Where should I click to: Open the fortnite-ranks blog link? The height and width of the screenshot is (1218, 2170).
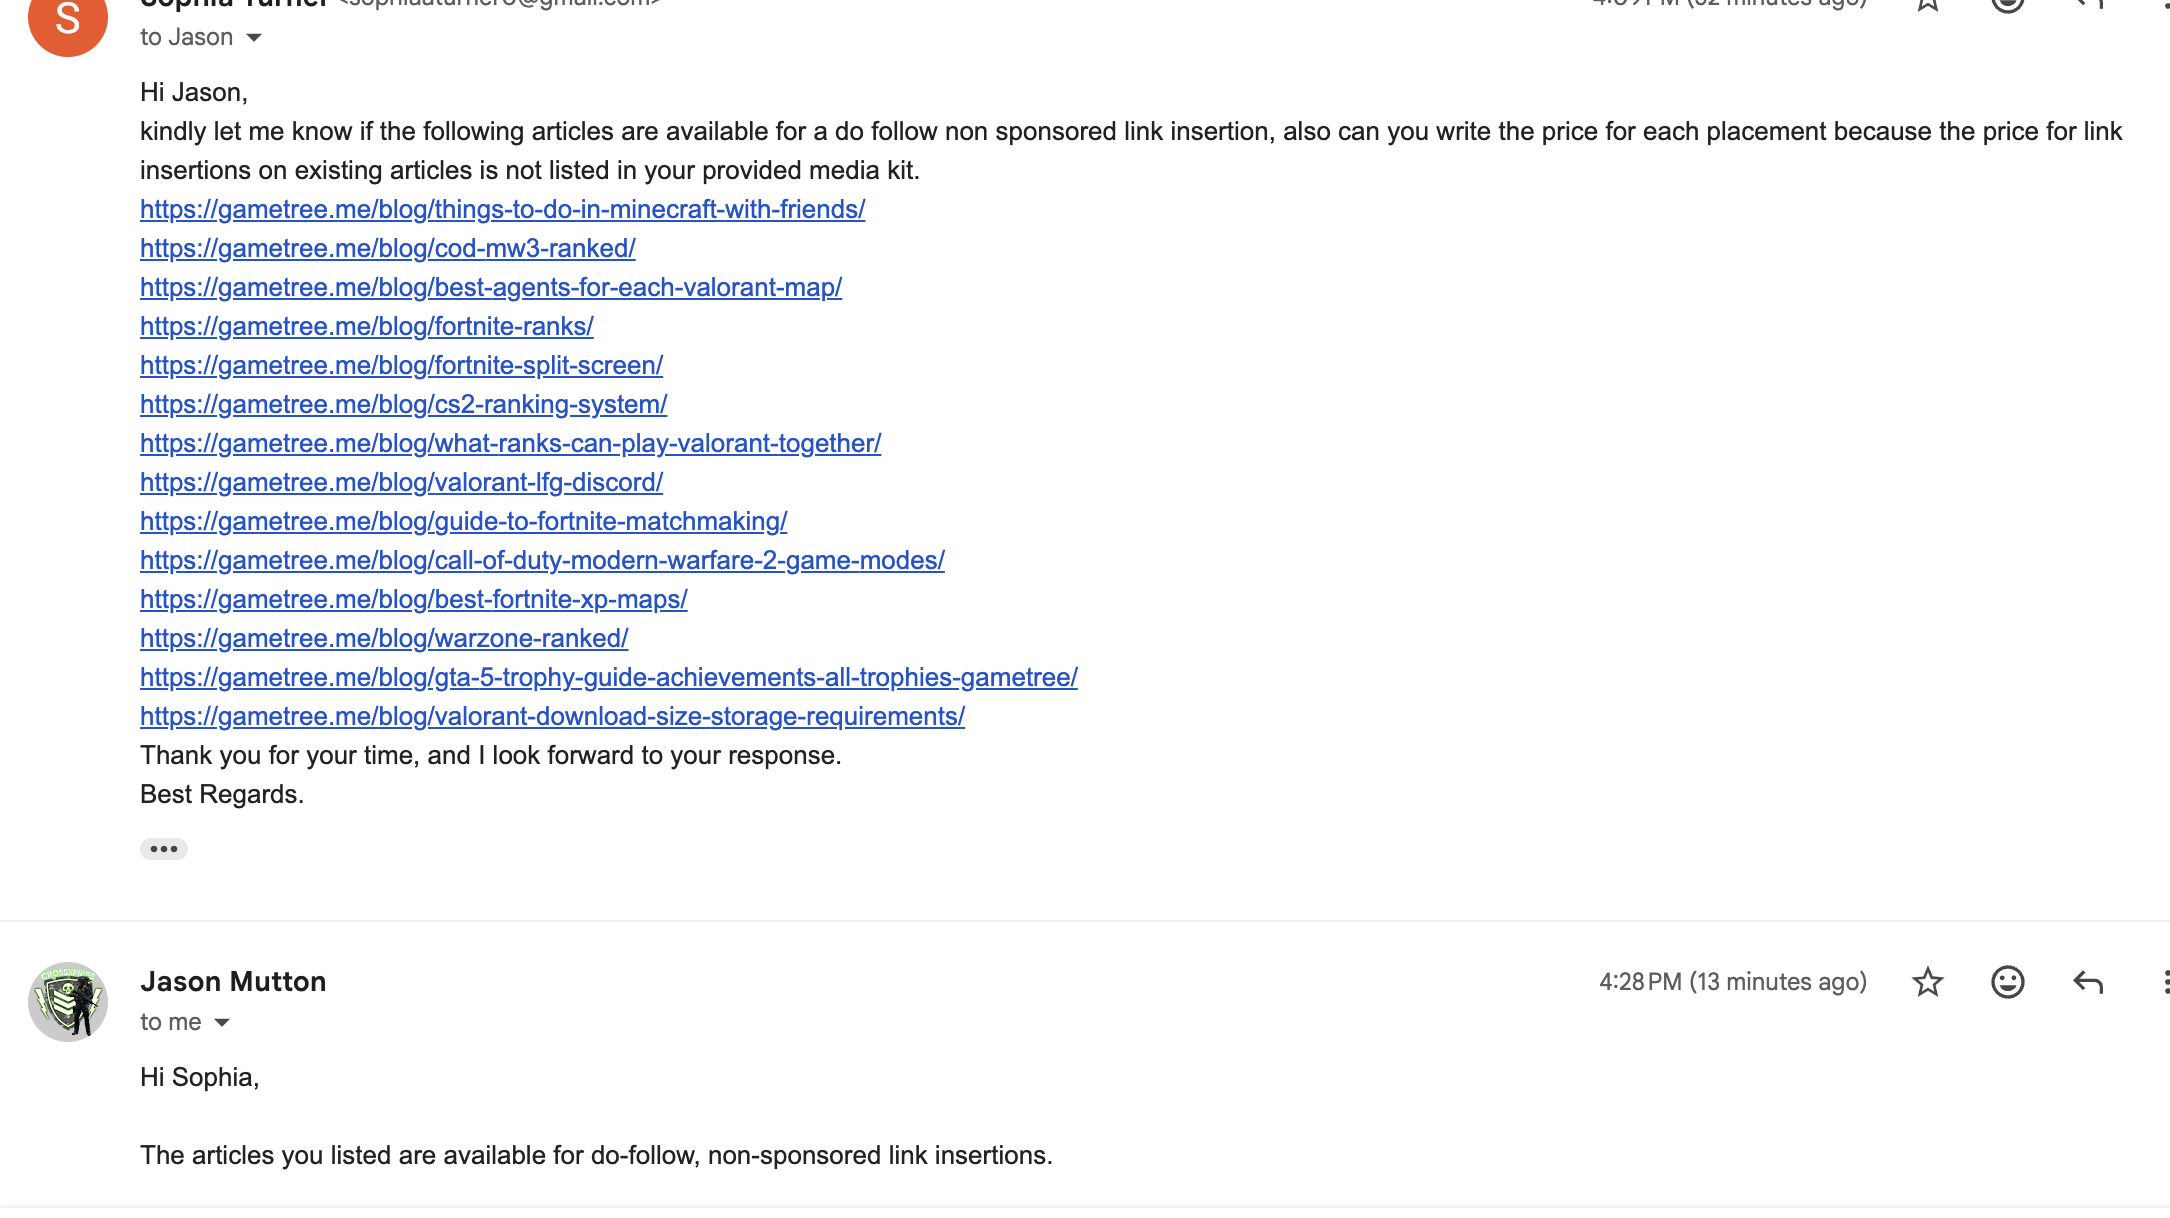(x=366, y=326)
